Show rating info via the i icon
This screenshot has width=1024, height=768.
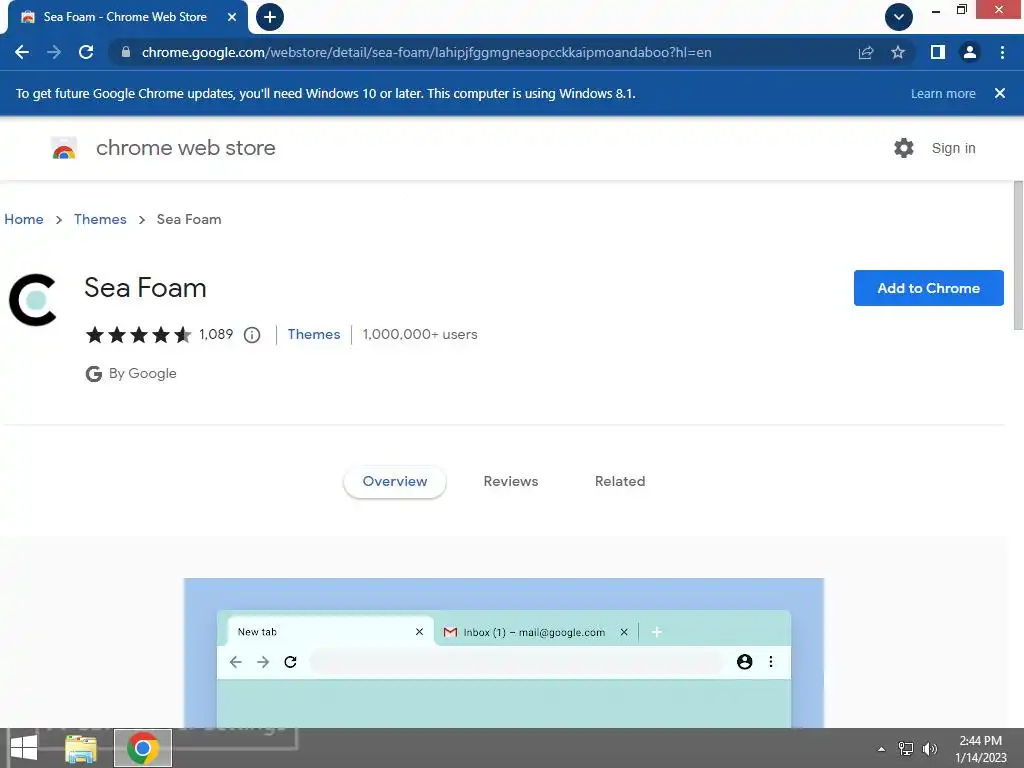click(x=252, y=335)
